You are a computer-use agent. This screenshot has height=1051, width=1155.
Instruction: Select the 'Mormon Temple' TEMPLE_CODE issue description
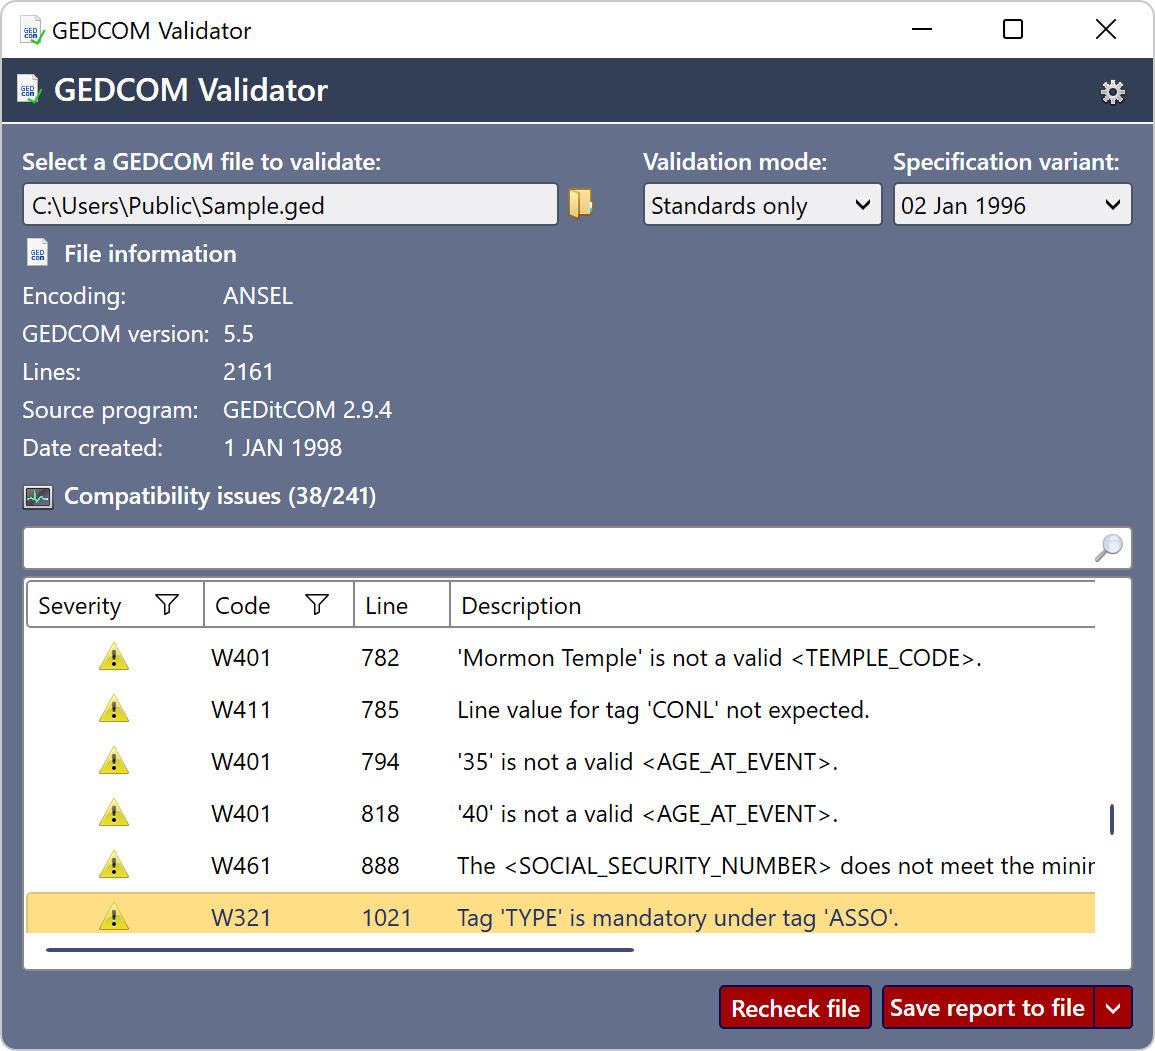tap(719, 657)
